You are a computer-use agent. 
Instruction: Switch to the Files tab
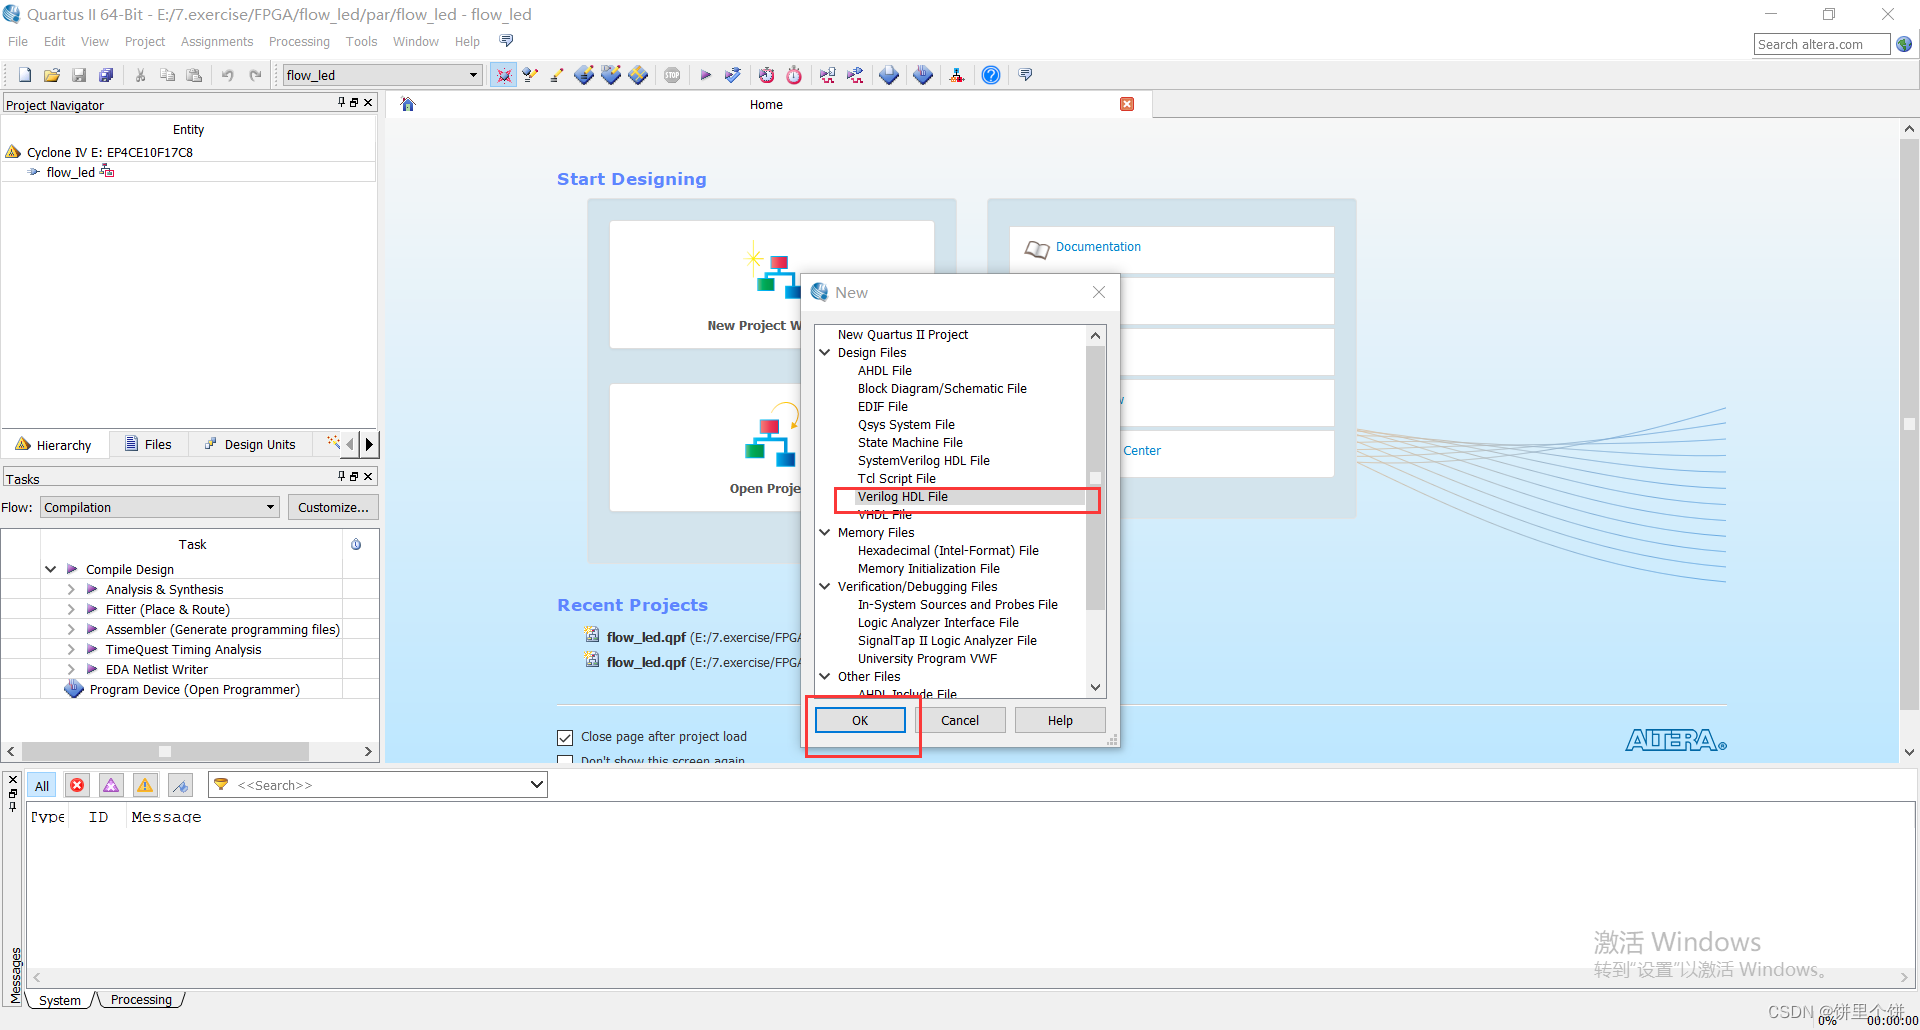[x=148, y=444]
